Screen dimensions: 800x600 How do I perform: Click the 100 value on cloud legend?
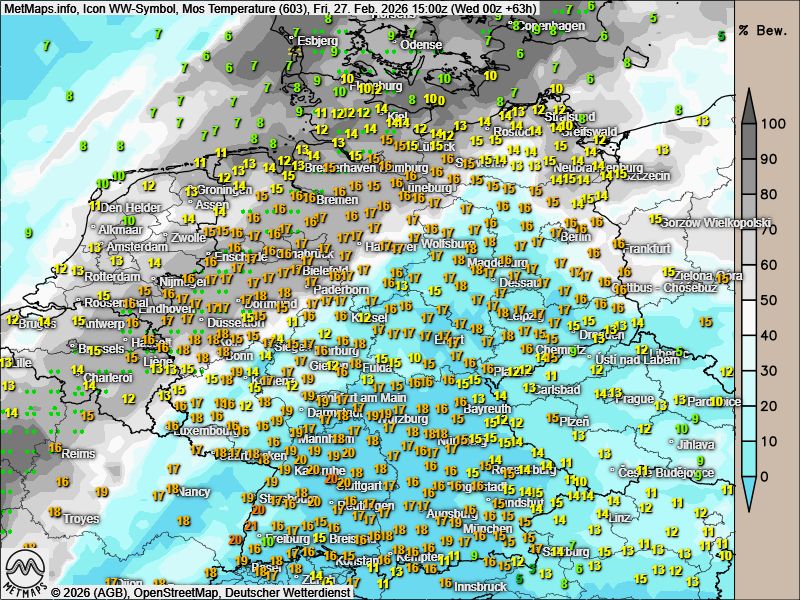[x=769, y=124]
